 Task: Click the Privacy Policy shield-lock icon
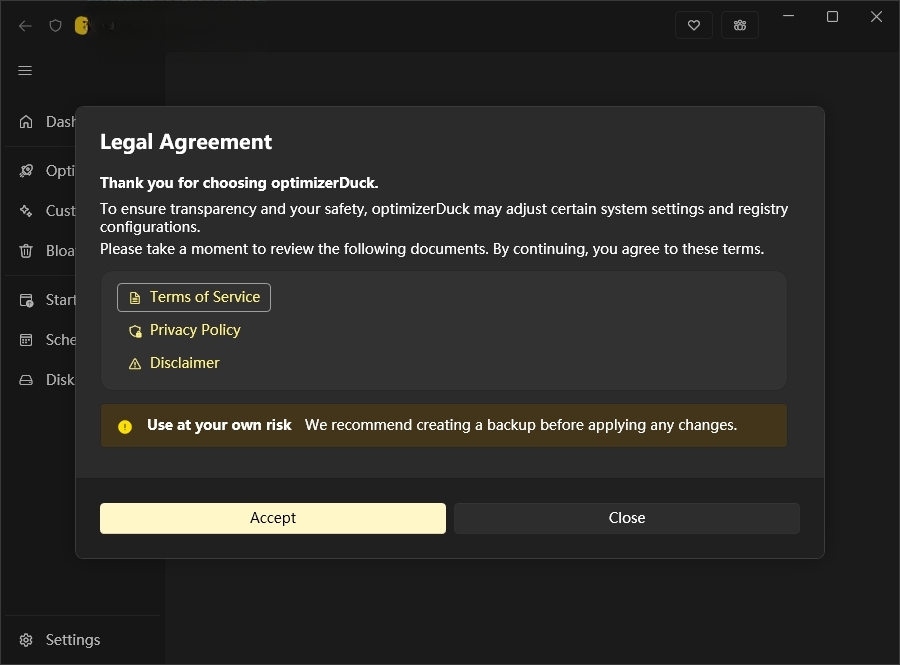(x=135, y=331)
